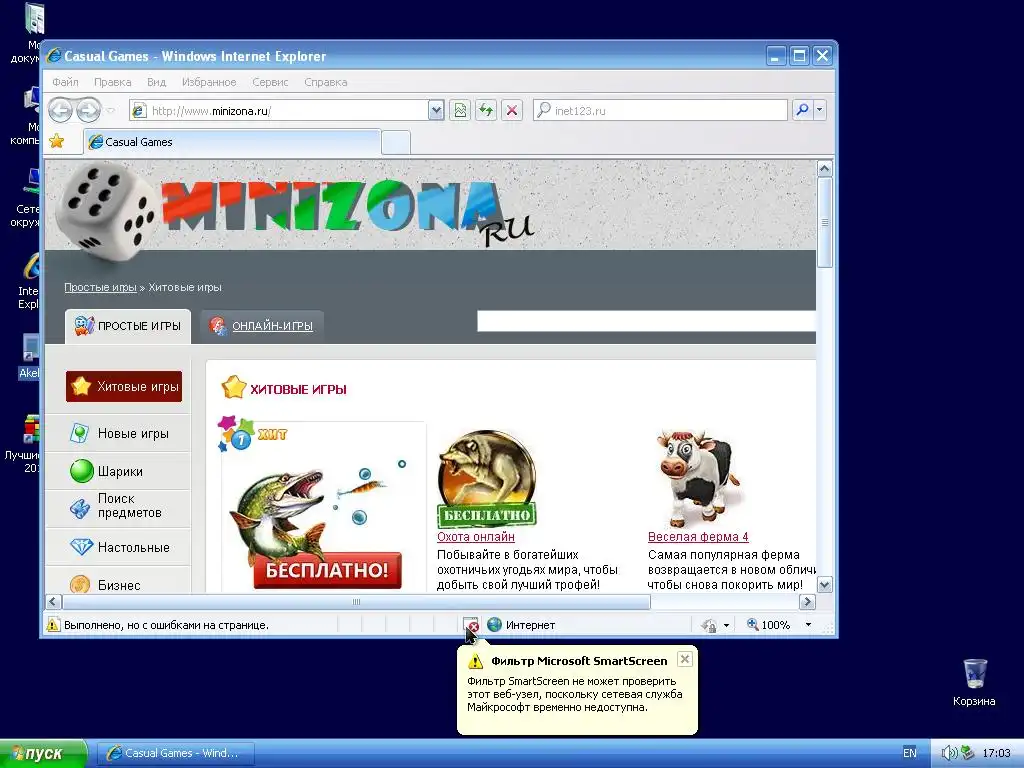
Task: Open the Сервис menu
Action: (x=270, y=82)
